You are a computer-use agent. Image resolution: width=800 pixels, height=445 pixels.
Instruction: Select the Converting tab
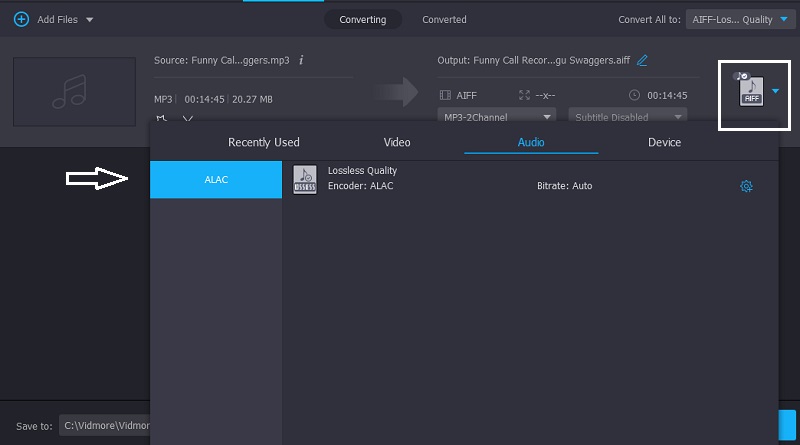(x=362, y=19)
